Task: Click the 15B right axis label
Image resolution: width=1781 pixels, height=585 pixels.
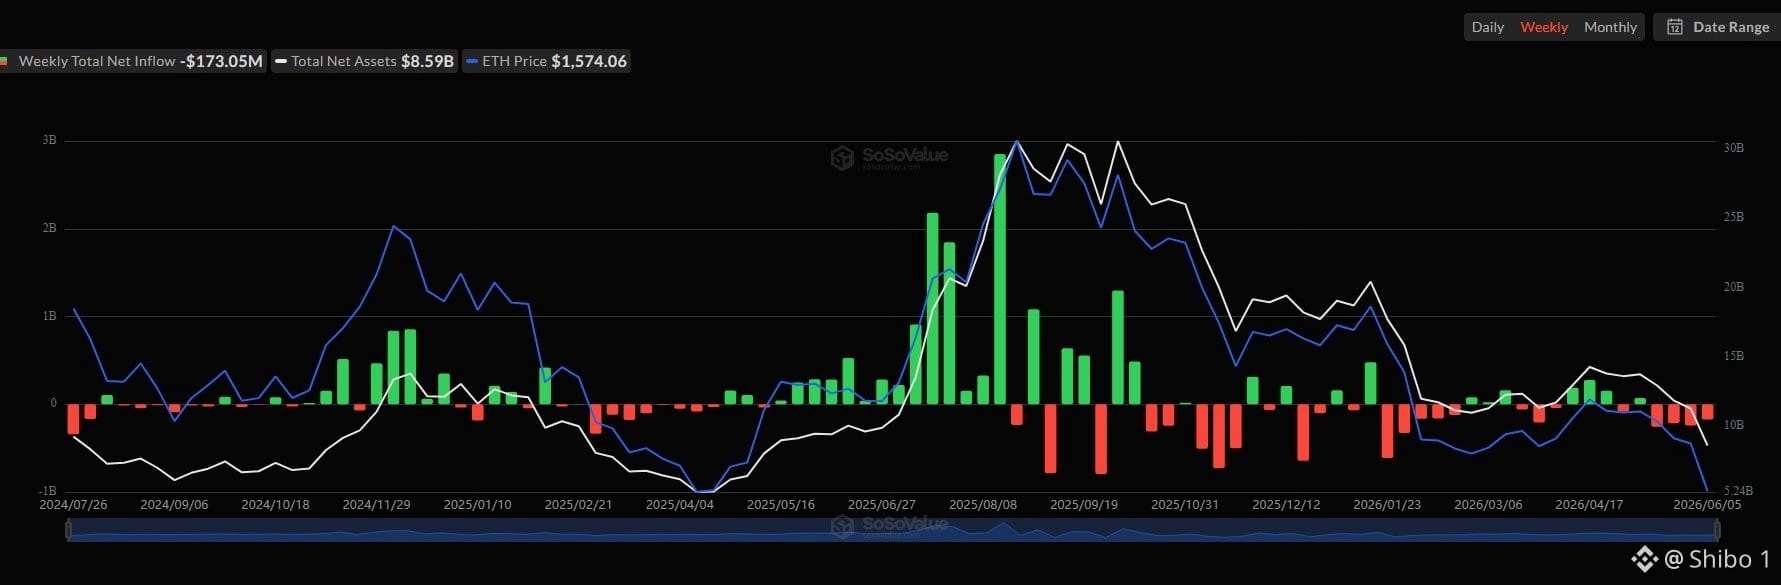Action: click(1733, 355)
